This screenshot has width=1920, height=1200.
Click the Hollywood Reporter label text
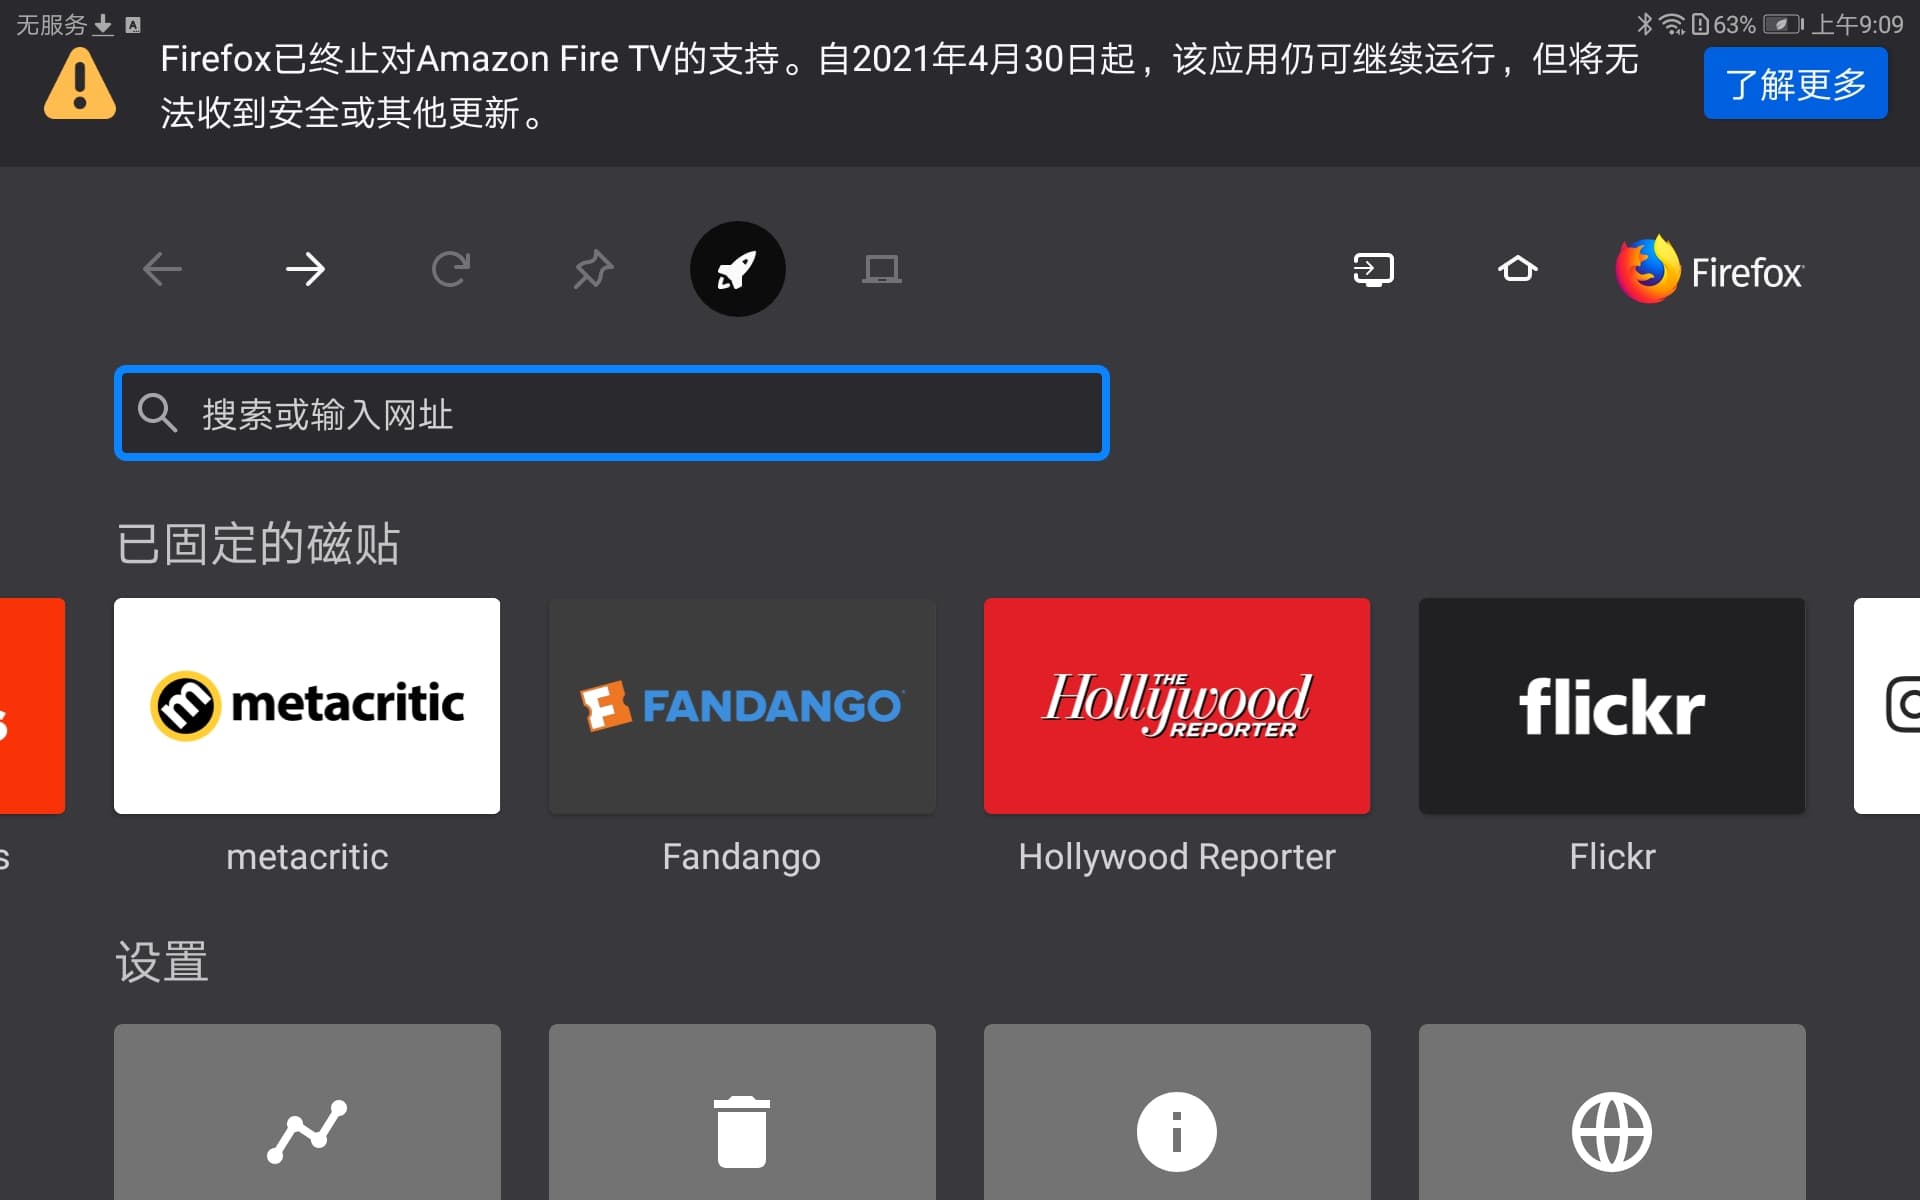[1177, 857]
